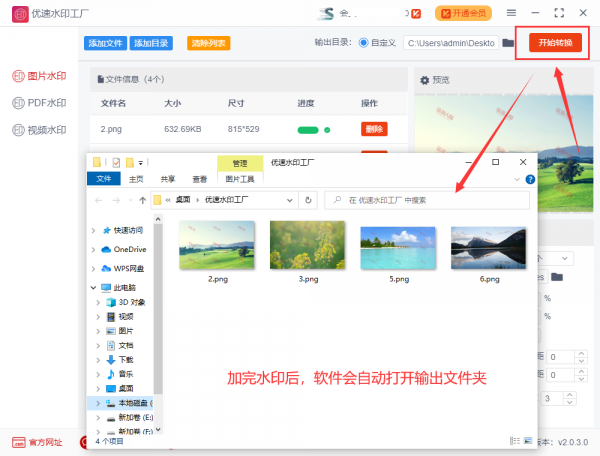Open the 图片工具 tab in Explorer
Image resolution: width=600 pixels, height=456 pixels.
coord(240,179)
